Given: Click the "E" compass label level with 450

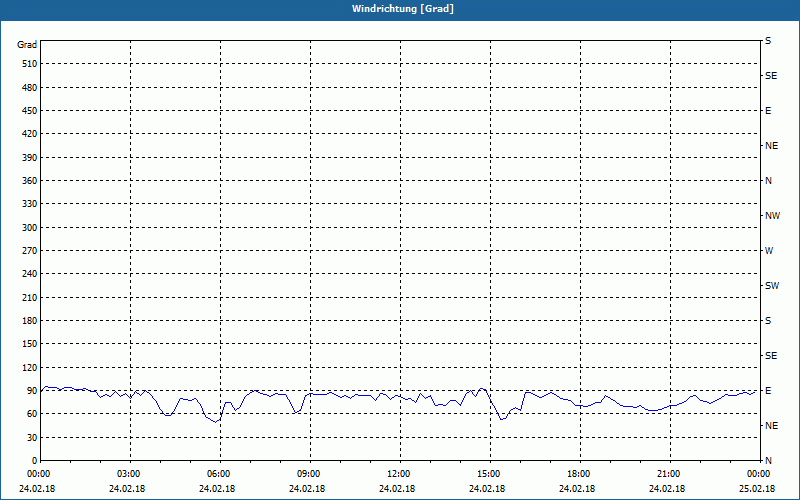Looking at the screenshot, I should coord(768,111).
